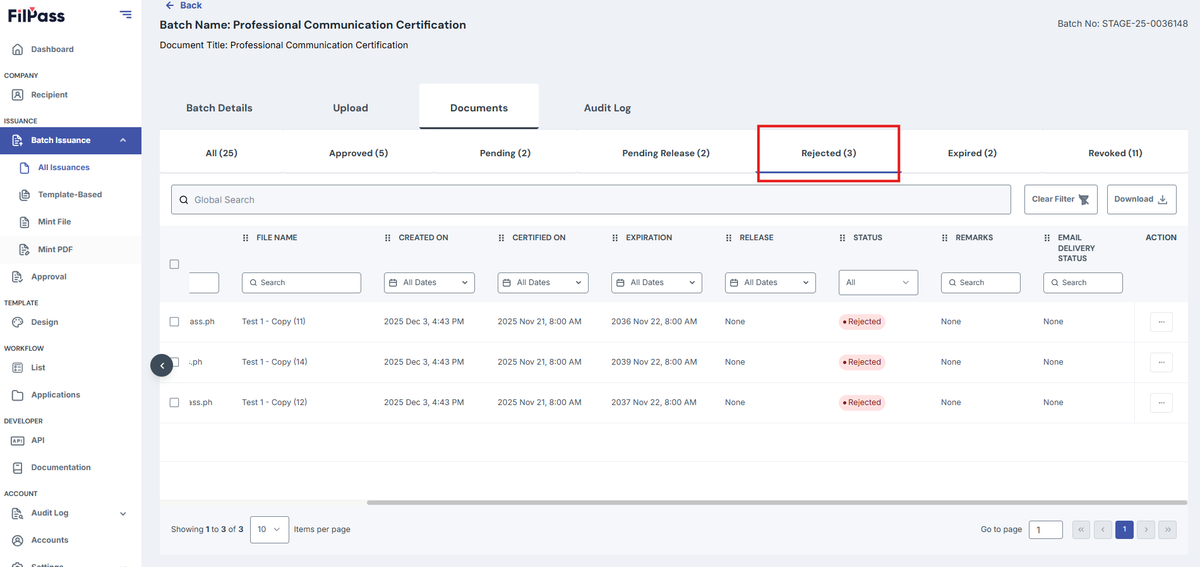The height and width of the screenshot is (567, 1200).
Task: Filter to Revoked (11) documents
Action: click(x=1115, y=153)
